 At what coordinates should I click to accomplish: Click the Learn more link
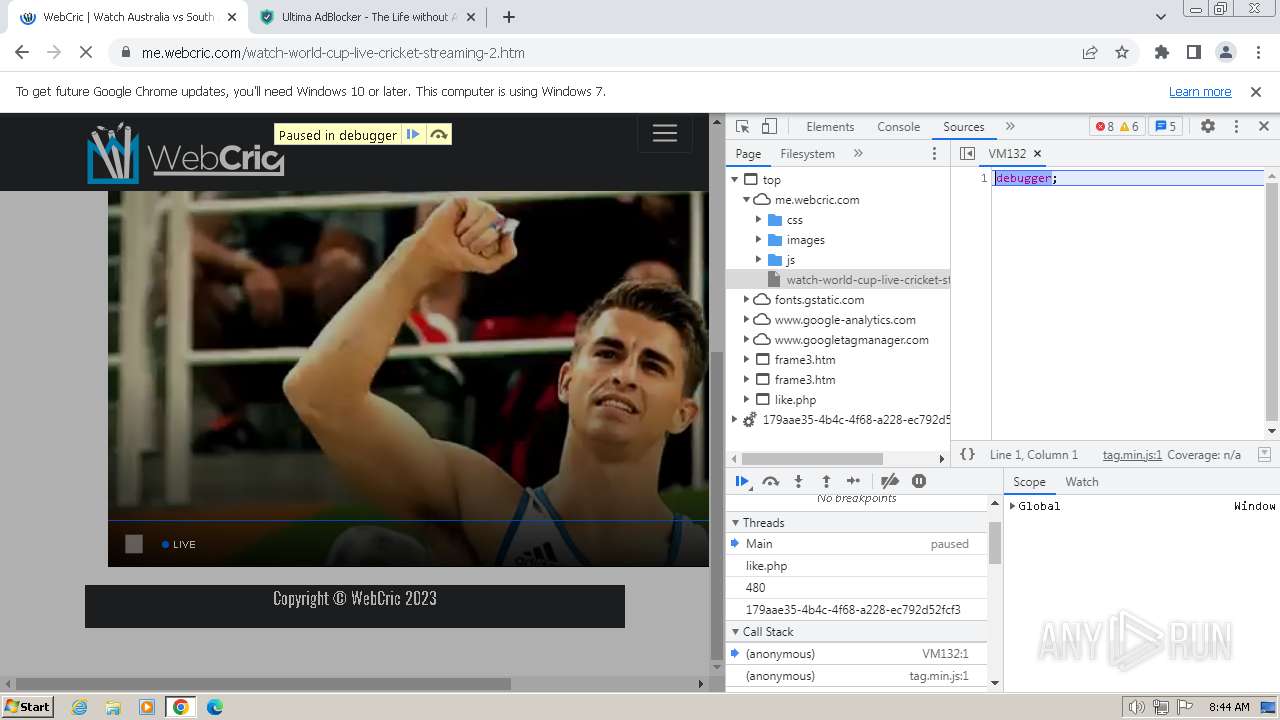[1200, 92]
